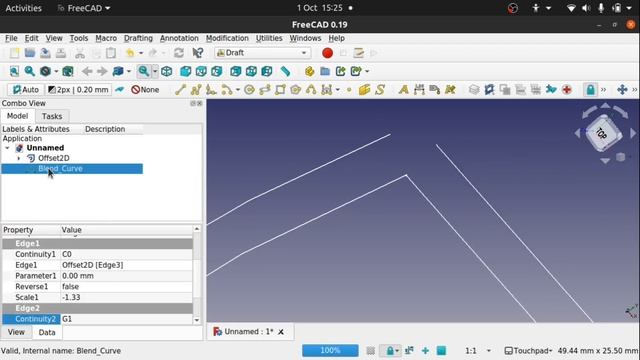640x360 pixels.
Task: Open a file using the folder icon
Action: point(30,53)
